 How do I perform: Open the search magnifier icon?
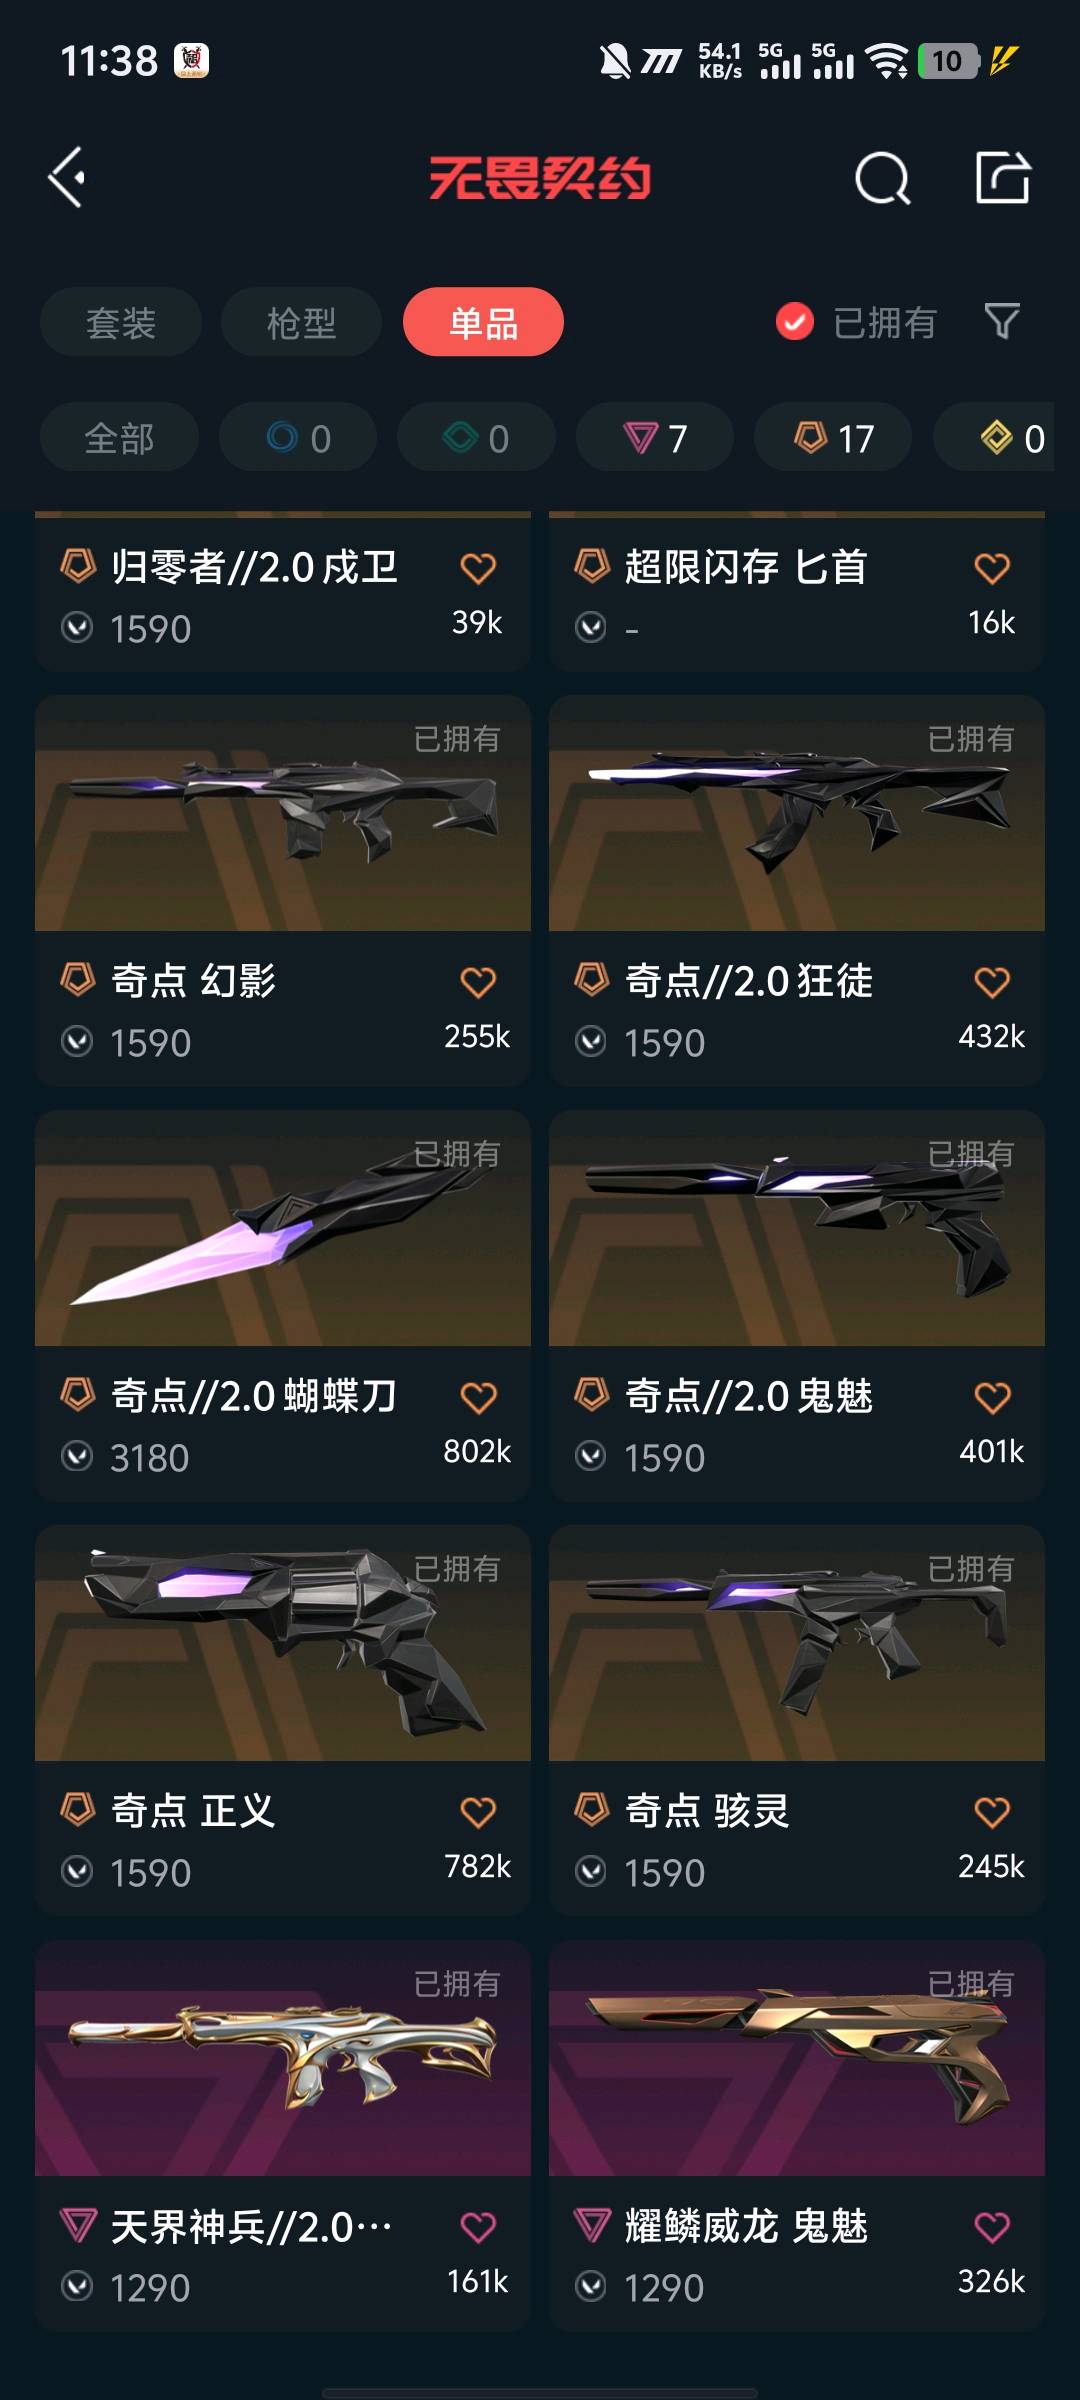pyautogui.click(x=882, y=179)
